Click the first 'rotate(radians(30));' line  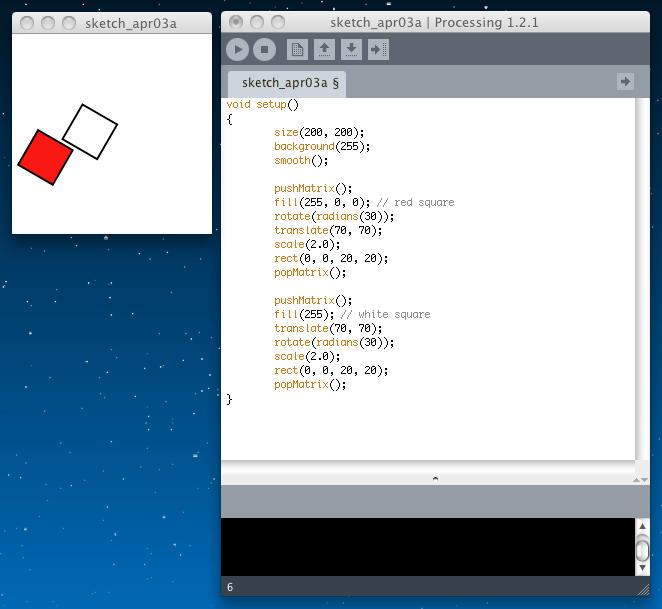pos(334,216)
